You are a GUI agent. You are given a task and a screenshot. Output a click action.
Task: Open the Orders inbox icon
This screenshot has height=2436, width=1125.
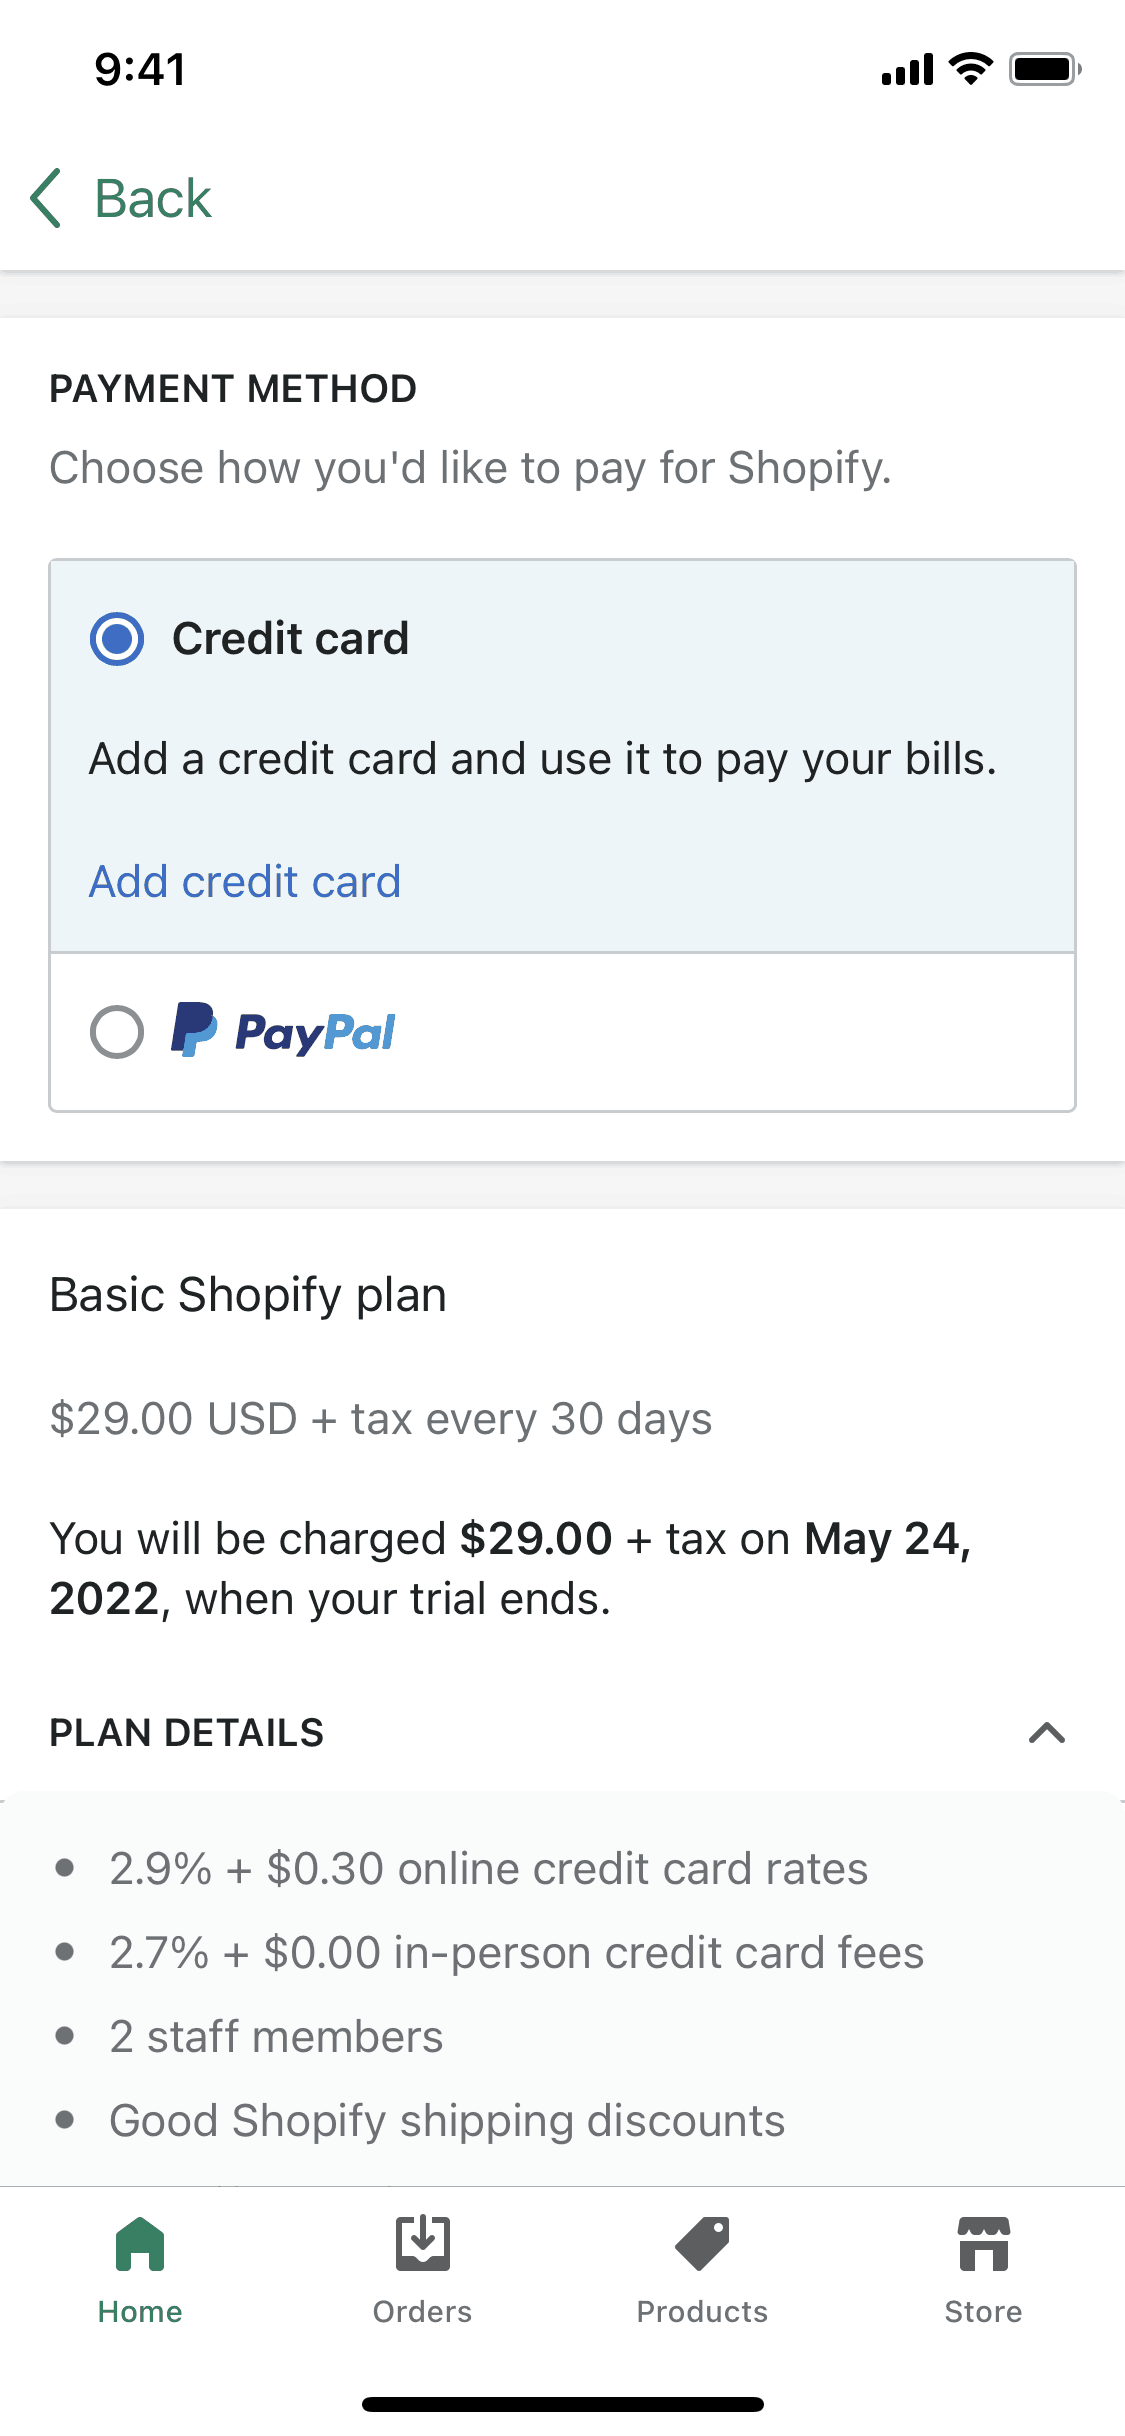pos(422,2244)
